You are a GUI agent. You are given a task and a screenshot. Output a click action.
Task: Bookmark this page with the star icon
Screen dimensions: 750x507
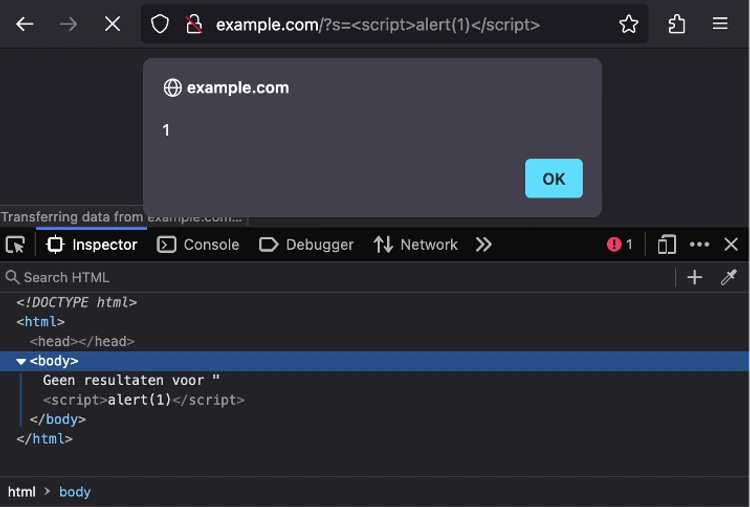[628, 24]
